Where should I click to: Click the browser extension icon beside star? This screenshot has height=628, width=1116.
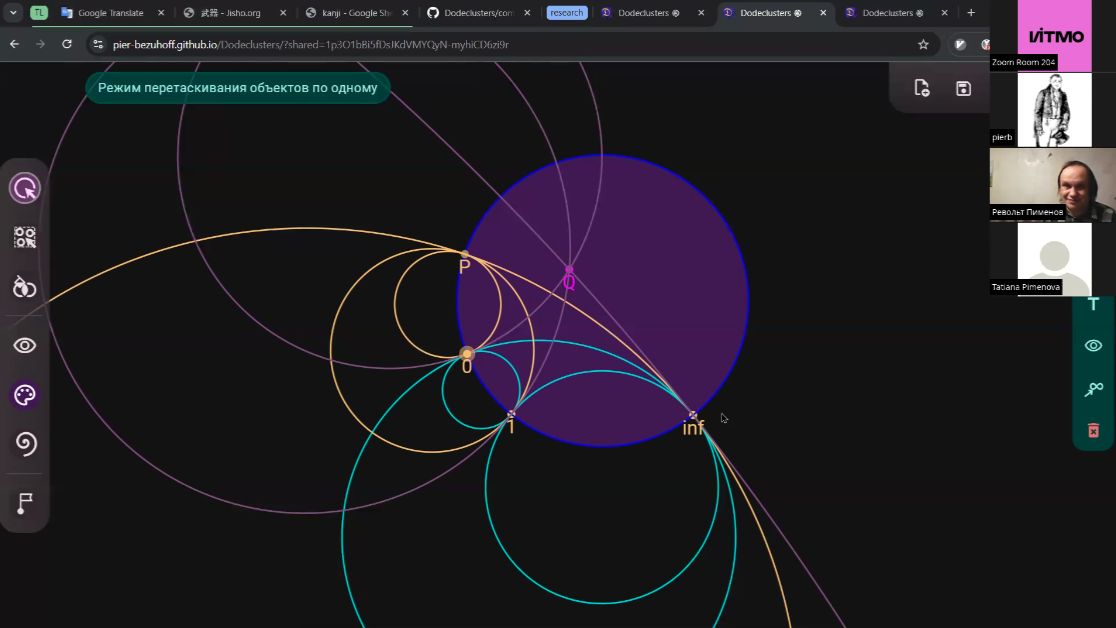point(960,44)
